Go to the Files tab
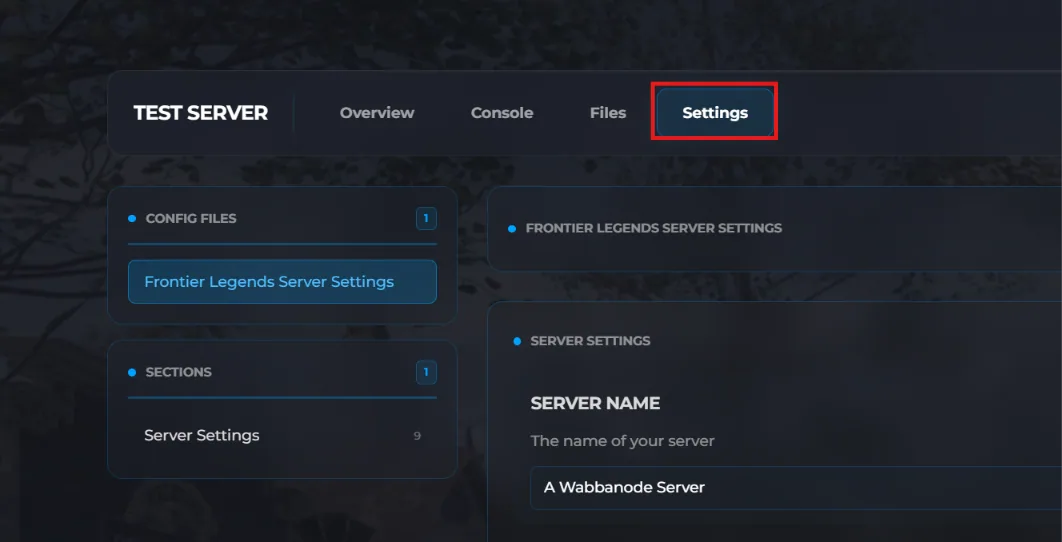This screenshot has width=1062, height=542. 608,113
